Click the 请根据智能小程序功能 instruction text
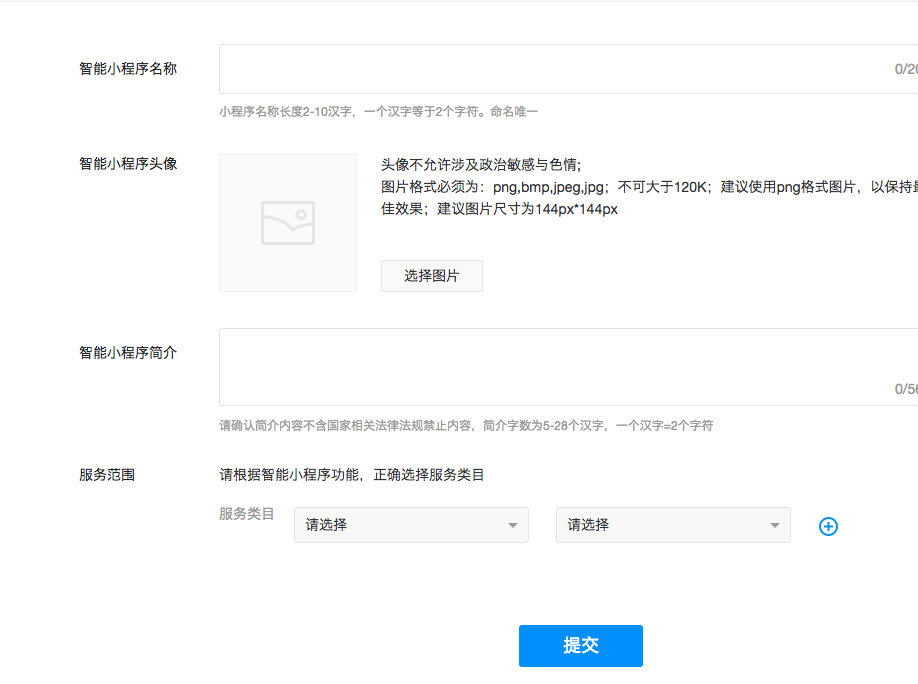The width and height of the screenshot is (918, 684). [x=352, y=475]
